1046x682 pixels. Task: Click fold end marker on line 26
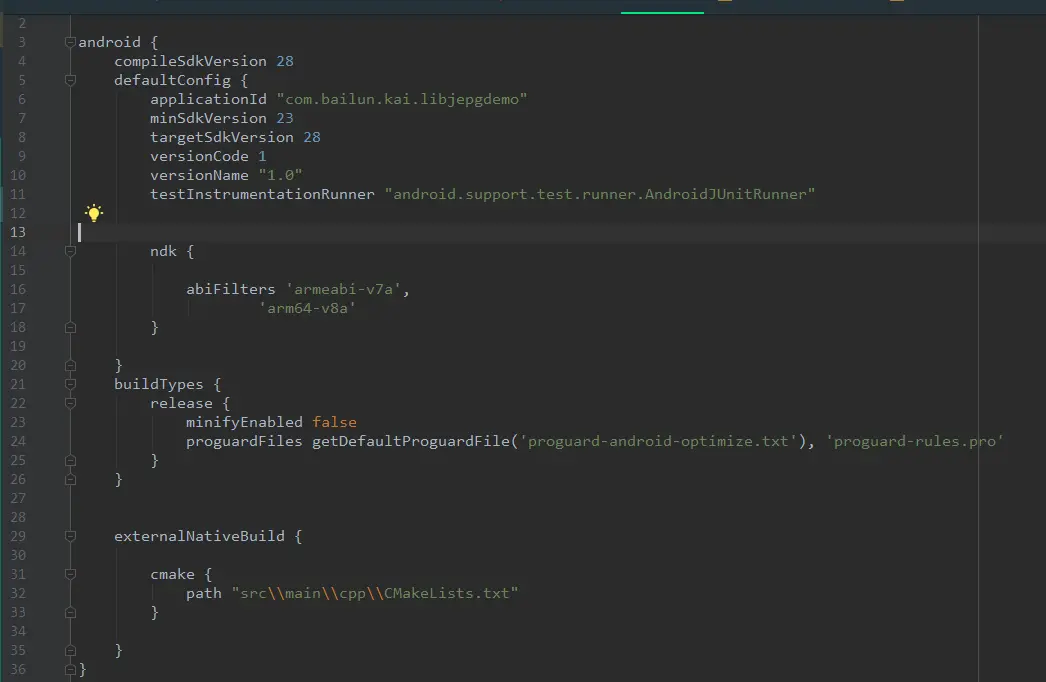[70, 480]
